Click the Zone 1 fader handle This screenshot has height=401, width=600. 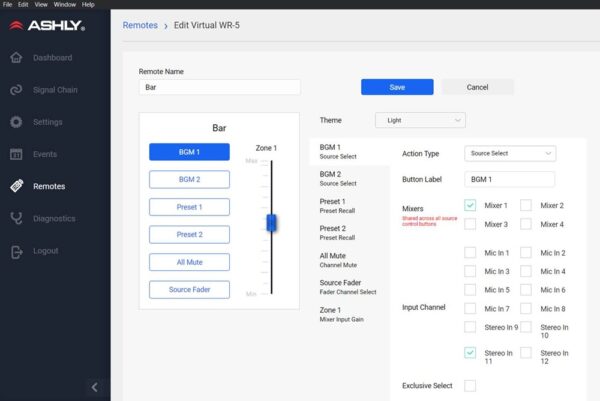[270, 223]
